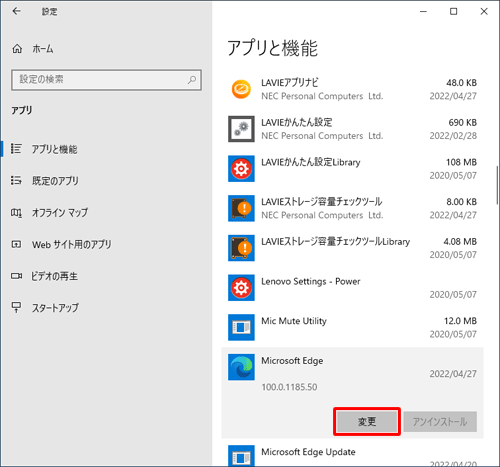Viewport: 500px width, 467px height.
Task: Click the app list vertical scrollbar
Action: point(497,185)
